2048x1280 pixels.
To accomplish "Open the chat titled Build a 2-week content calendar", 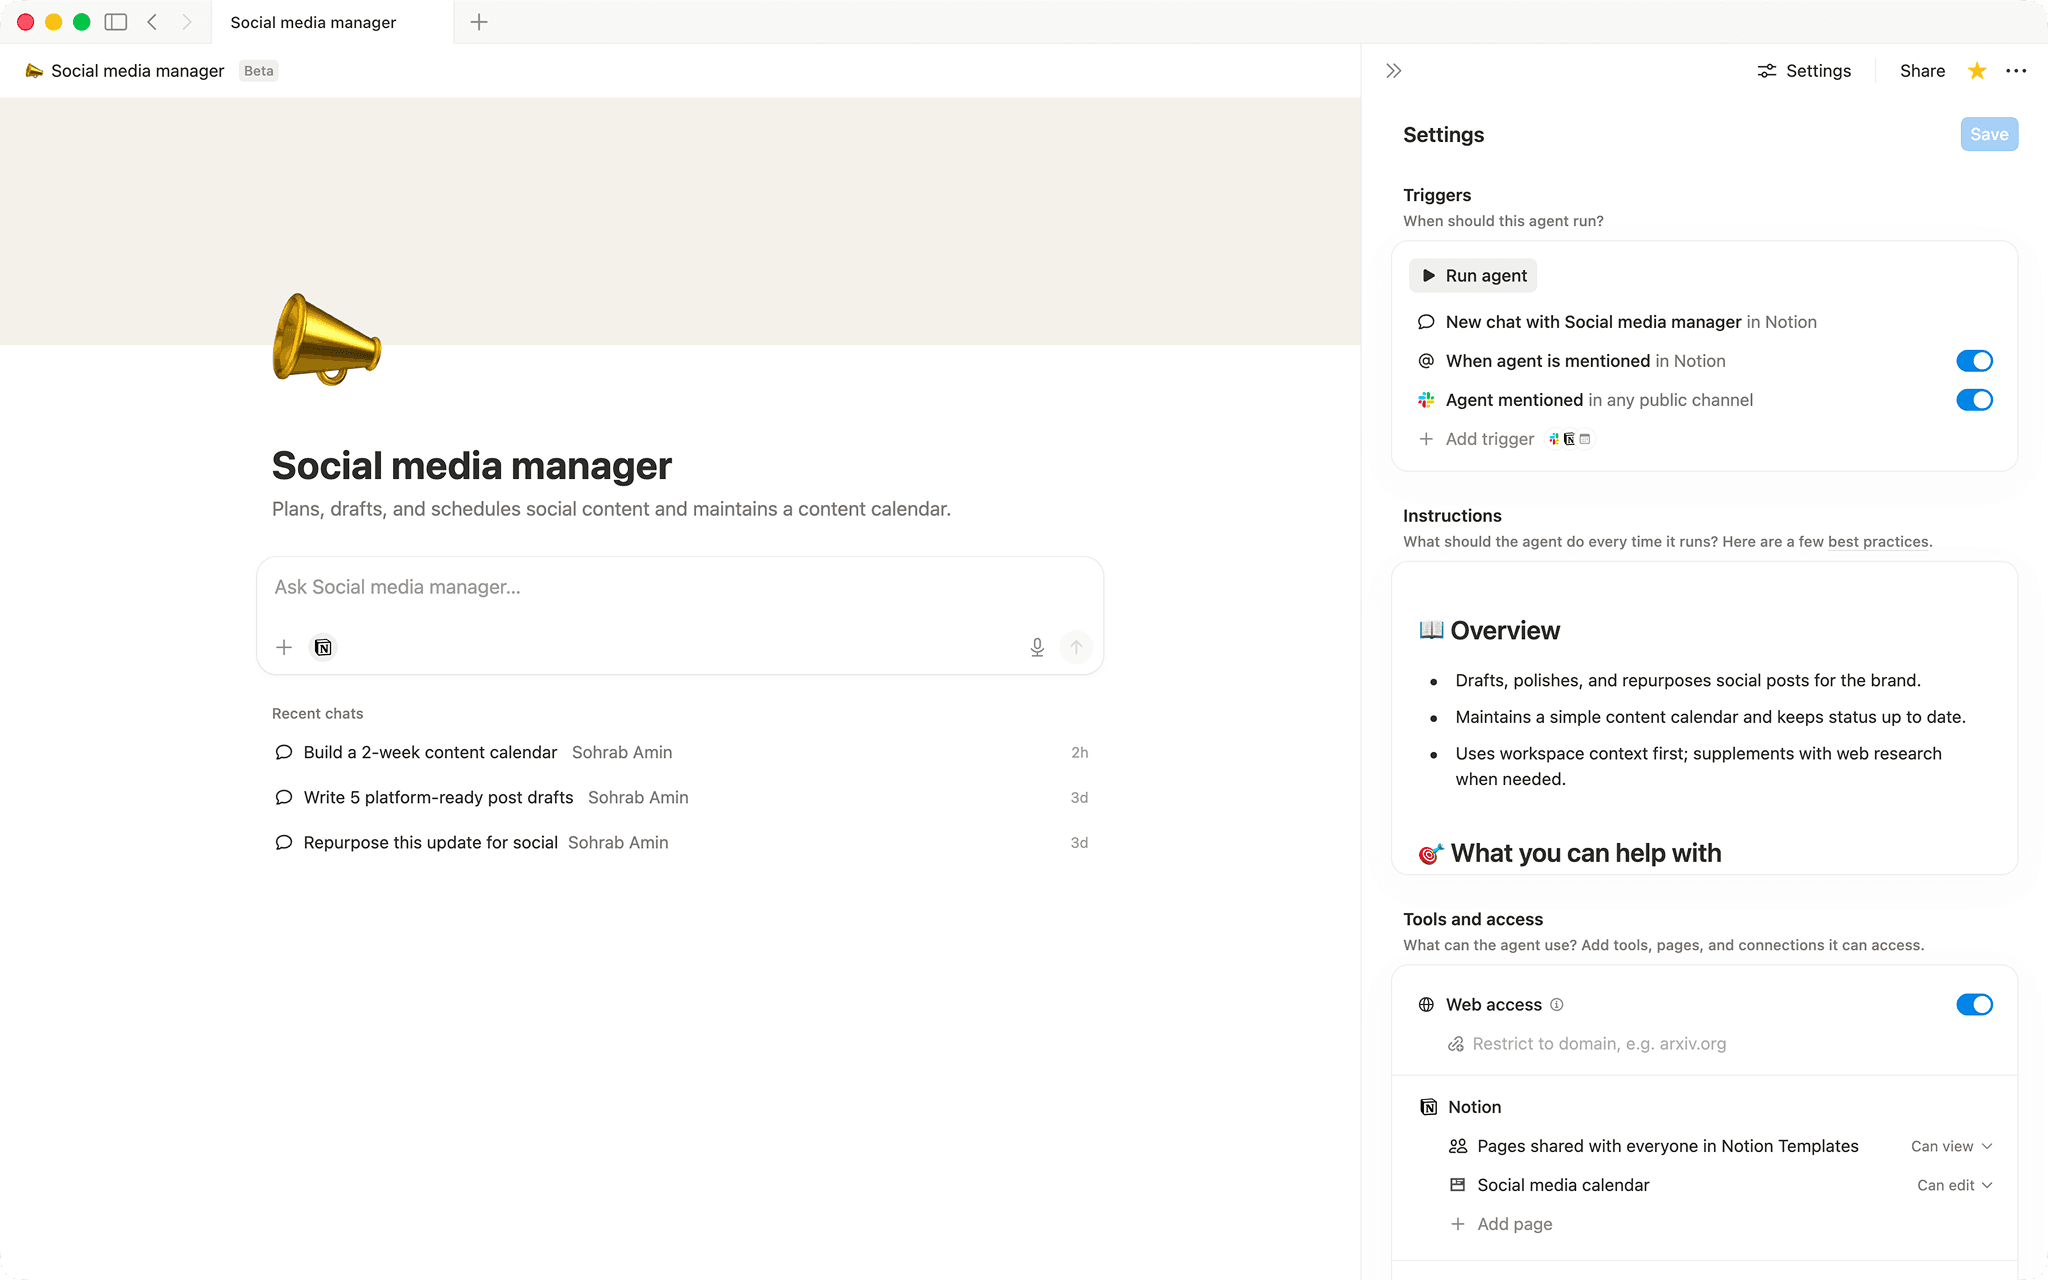I will [430, 752].
